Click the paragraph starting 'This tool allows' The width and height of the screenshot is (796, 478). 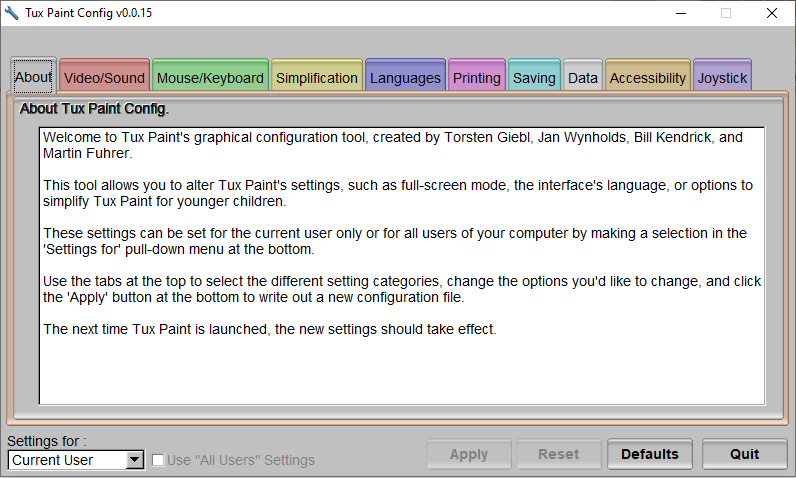pos(397,193)
